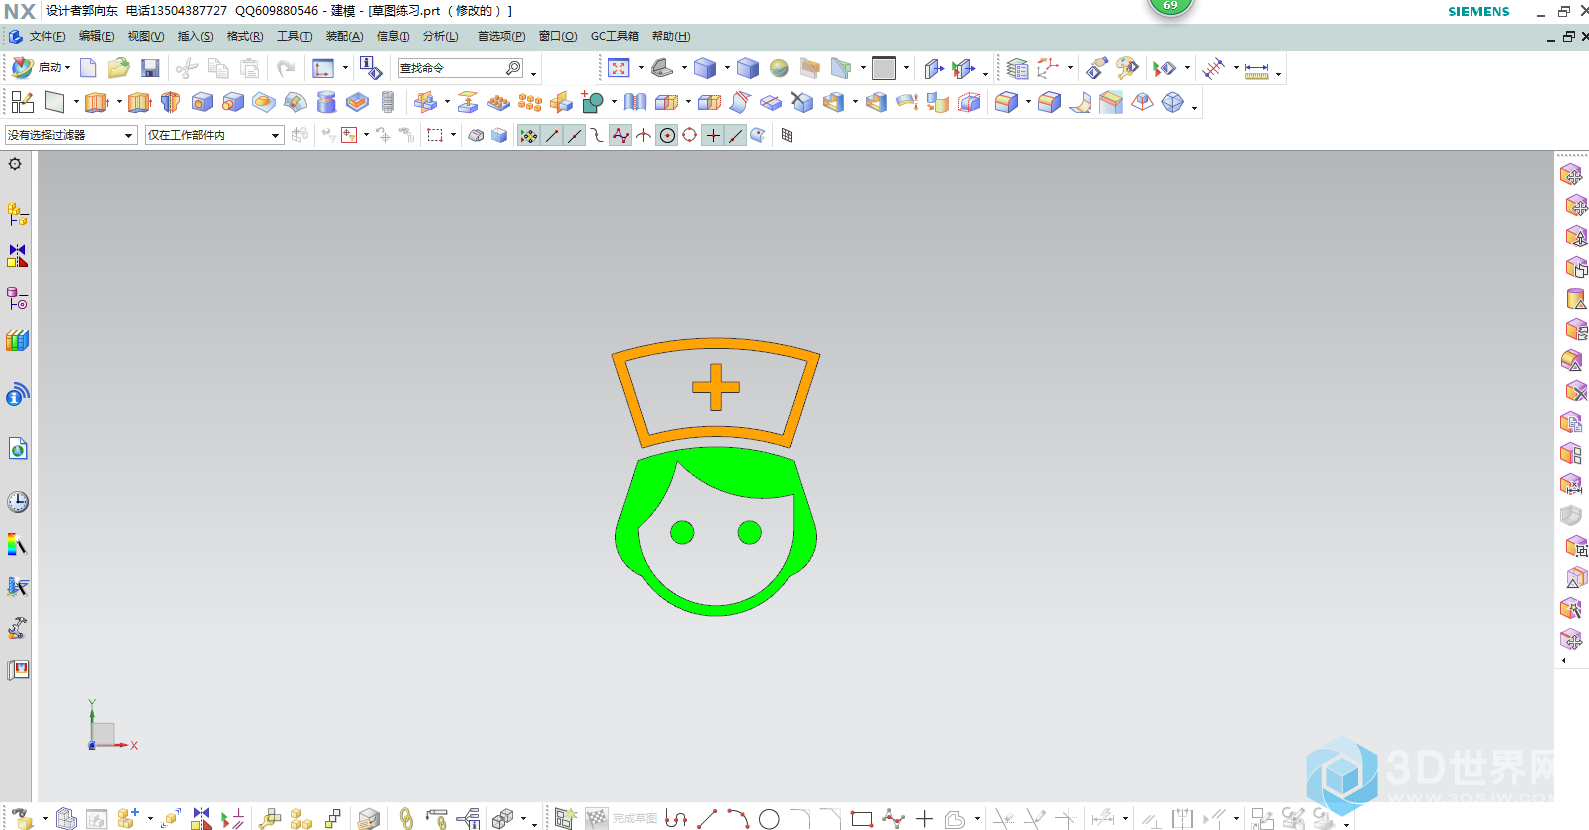
Task: Click the Cylinder primitive icon
Action: coord(326,102)
